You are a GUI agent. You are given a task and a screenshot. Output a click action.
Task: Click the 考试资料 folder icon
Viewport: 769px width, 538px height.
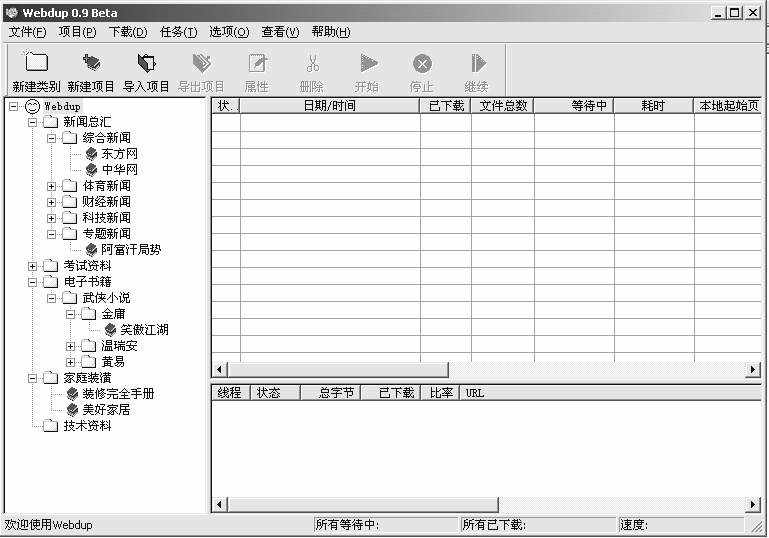(x=51, y=266)
